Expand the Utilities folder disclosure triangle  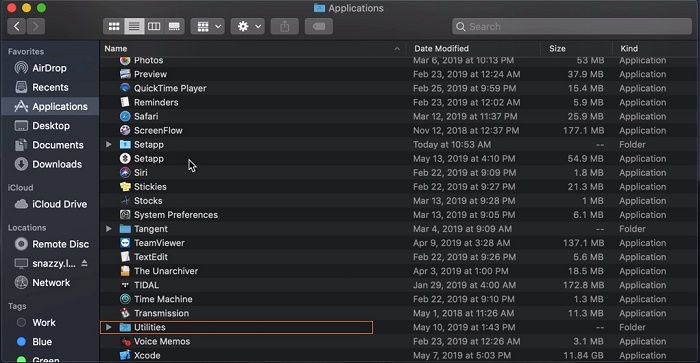(108, 327)
